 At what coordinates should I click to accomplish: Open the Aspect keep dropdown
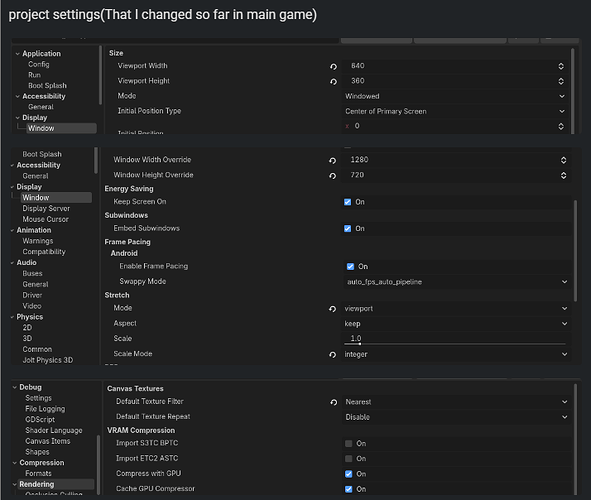(456, 324)
